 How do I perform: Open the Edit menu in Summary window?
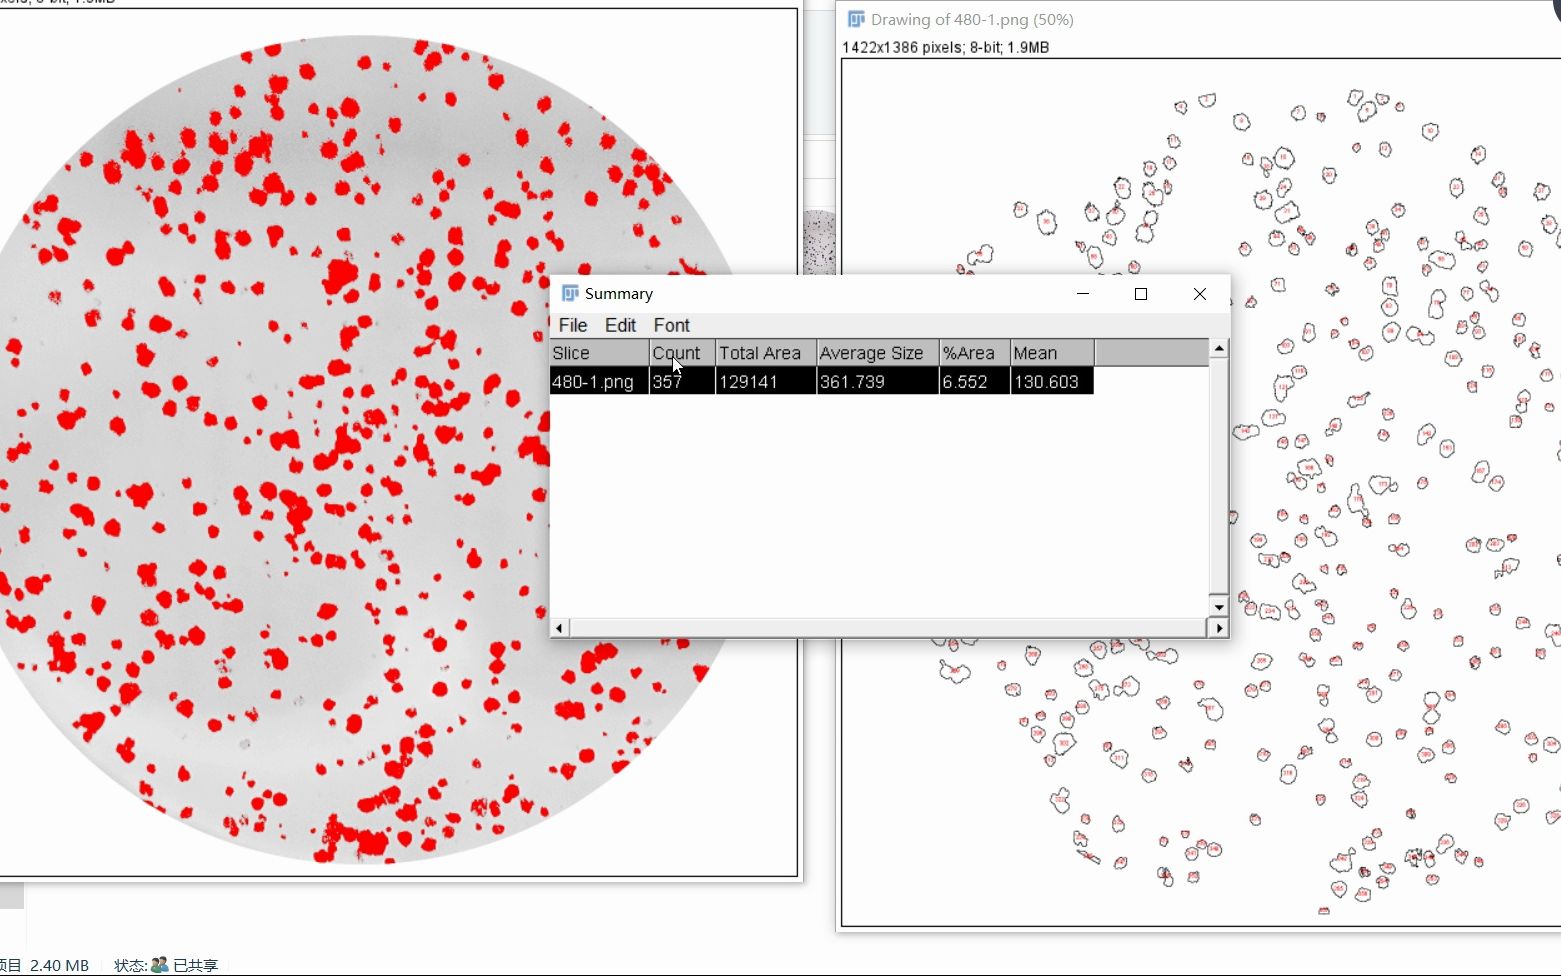click(x=620, y=325)
